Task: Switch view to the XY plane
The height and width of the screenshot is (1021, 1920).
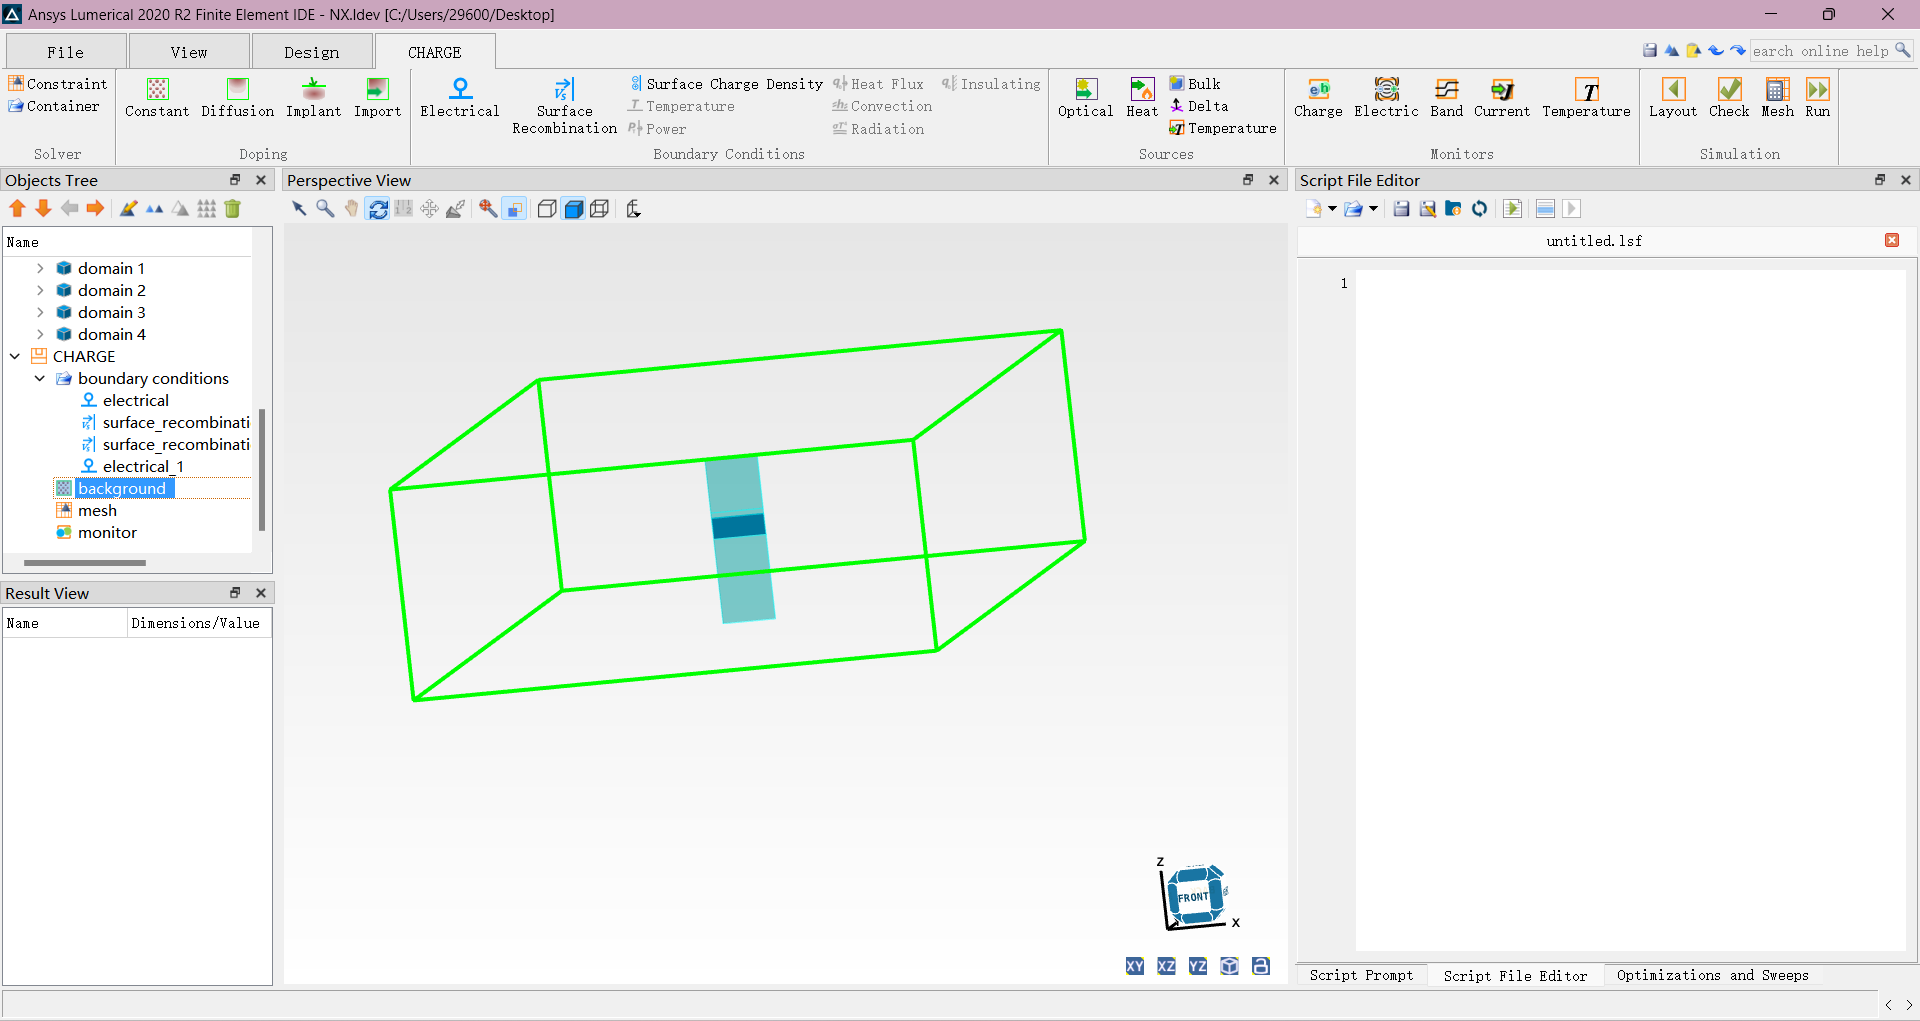Action: click(x=1134, y=966)
